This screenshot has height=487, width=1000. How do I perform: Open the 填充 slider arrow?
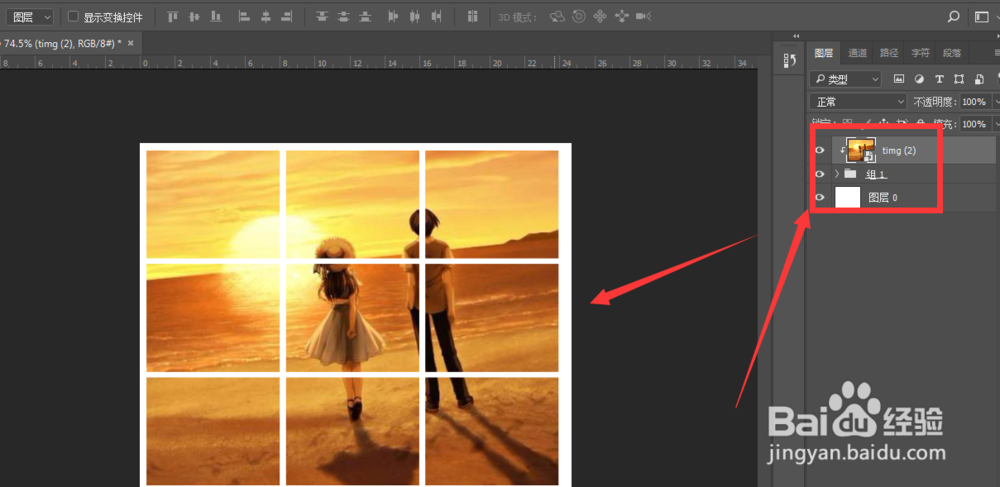995,124
